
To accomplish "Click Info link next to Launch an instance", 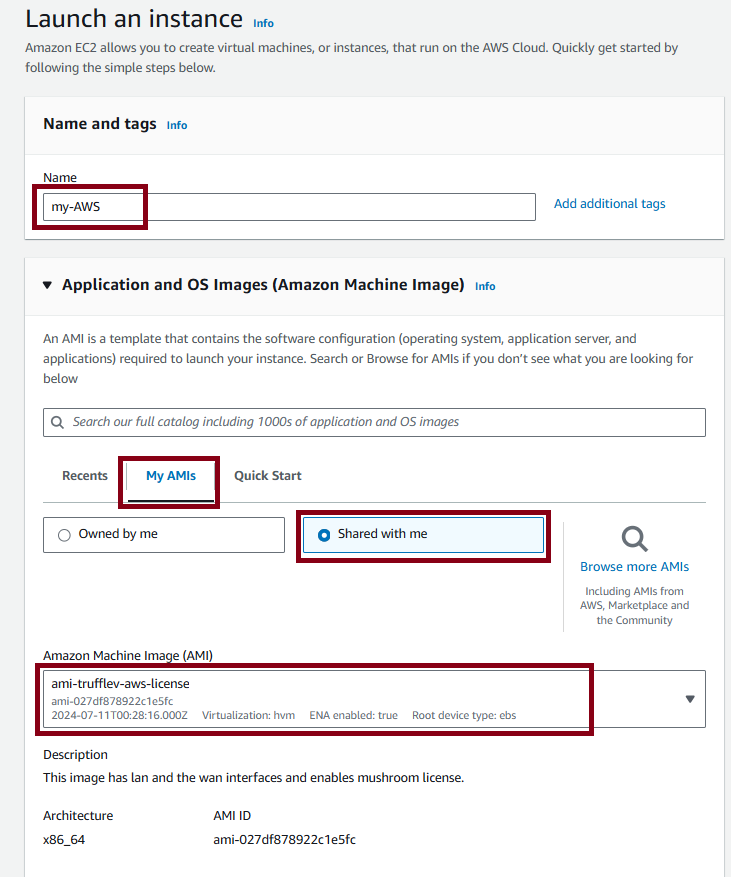I will click(x=263, y=23).
